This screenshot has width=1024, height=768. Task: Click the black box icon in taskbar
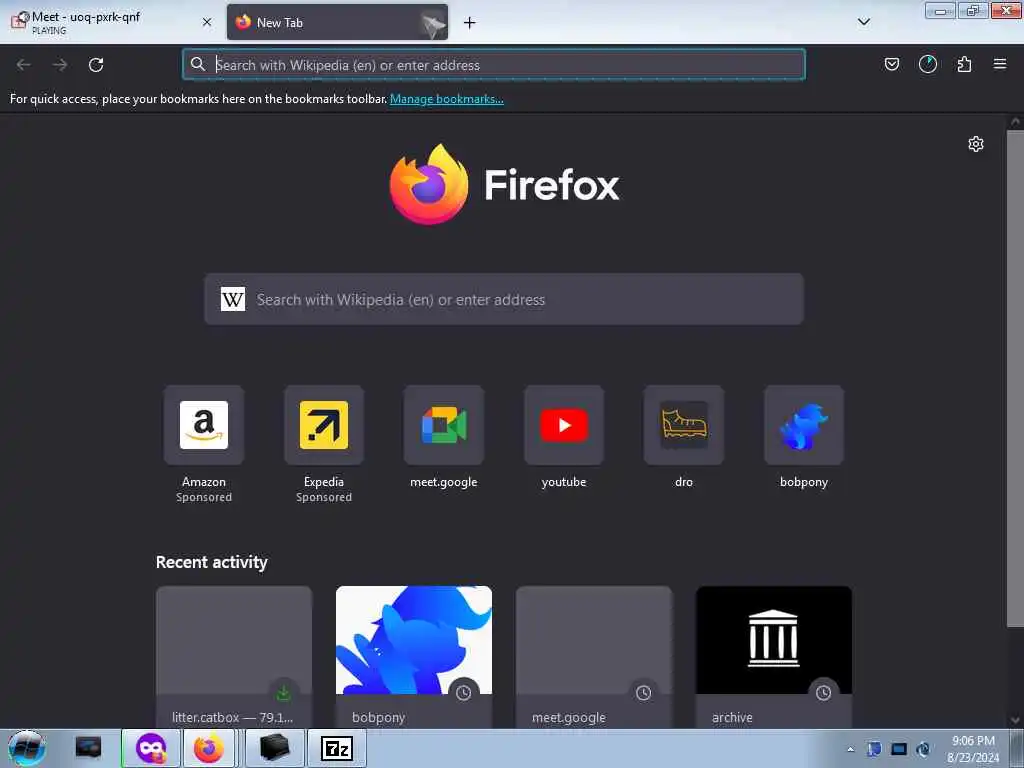tap(274, 748)
